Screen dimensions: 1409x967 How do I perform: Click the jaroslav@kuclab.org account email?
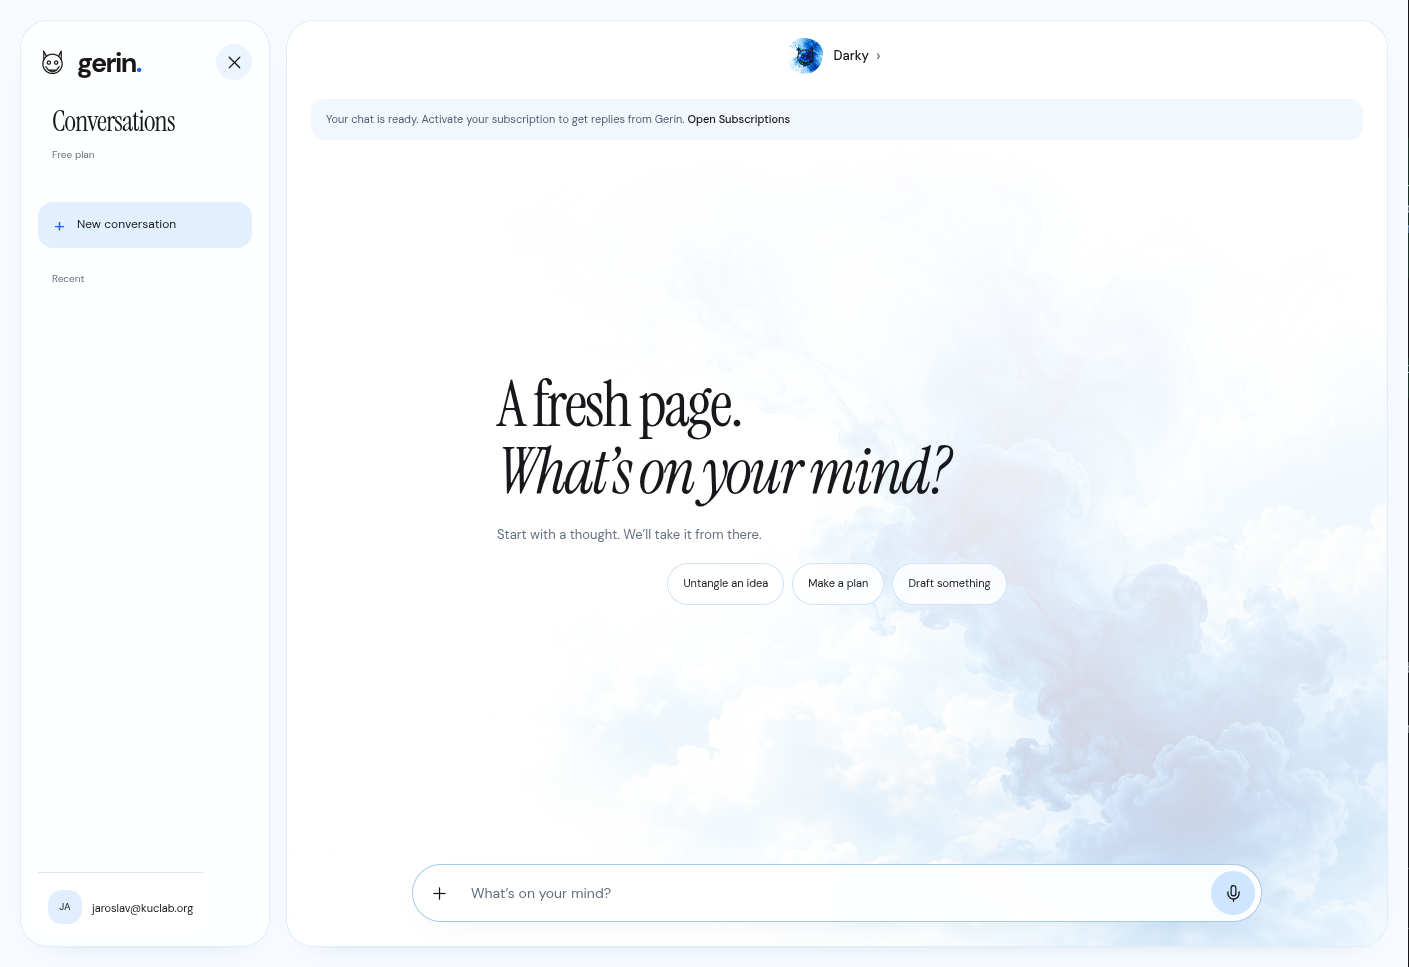tap(142, 908)
